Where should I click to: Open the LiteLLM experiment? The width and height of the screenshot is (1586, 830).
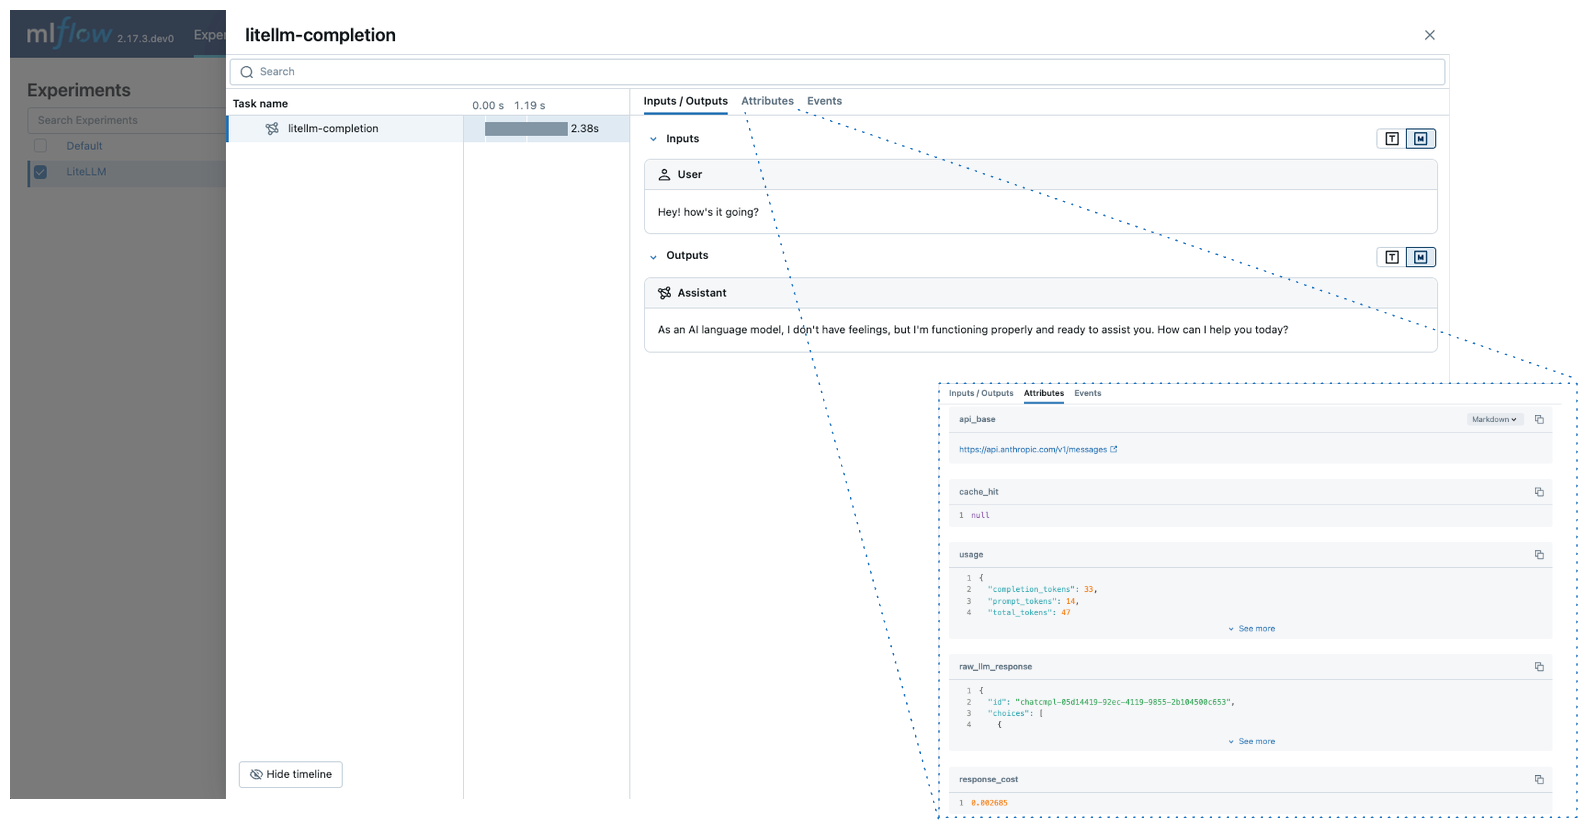pyautogui.click(x=86, y=172)
